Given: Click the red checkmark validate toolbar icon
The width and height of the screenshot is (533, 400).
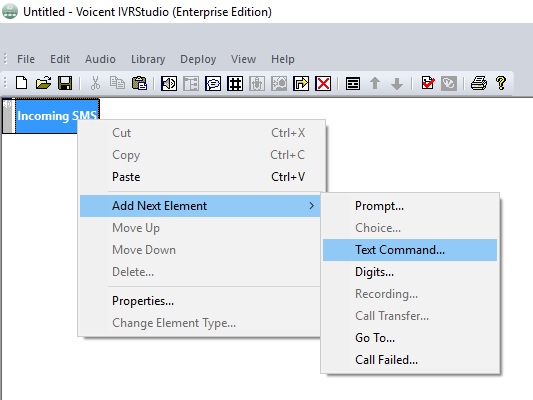Looking at the screenshot, I should coord(428,83).
